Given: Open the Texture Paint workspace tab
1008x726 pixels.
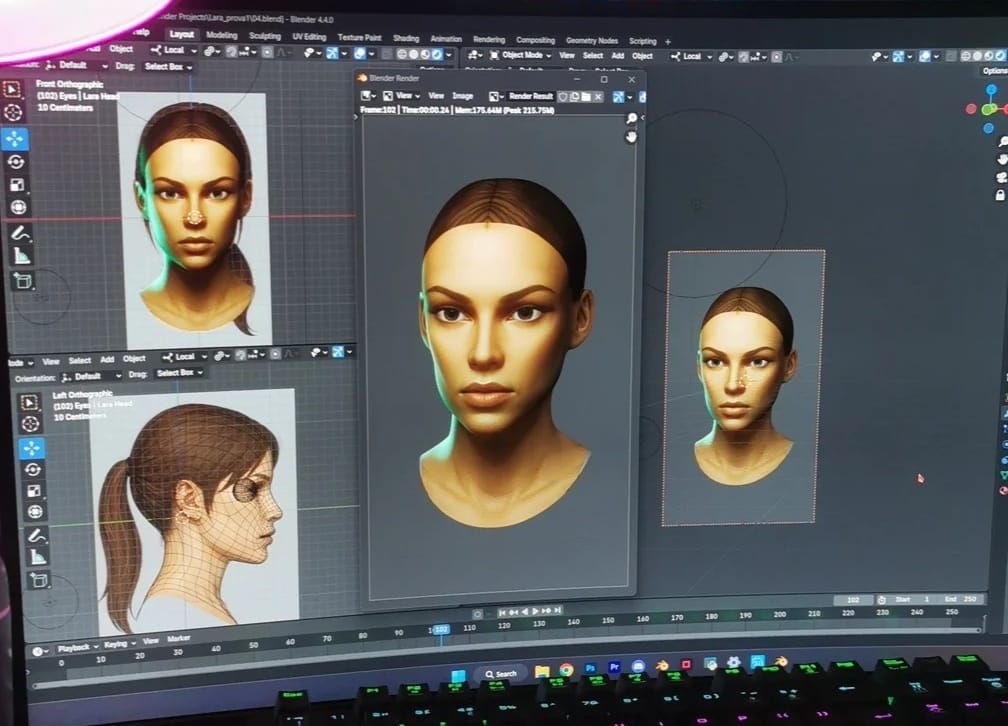Looking at the screenshot, I should (x=359, y=38).
